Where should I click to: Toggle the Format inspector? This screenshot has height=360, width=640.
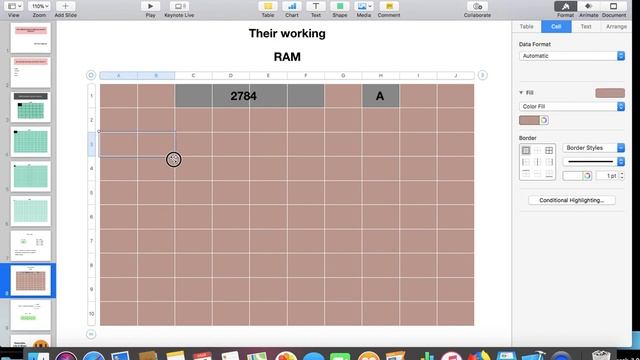(x=565, y=6)
